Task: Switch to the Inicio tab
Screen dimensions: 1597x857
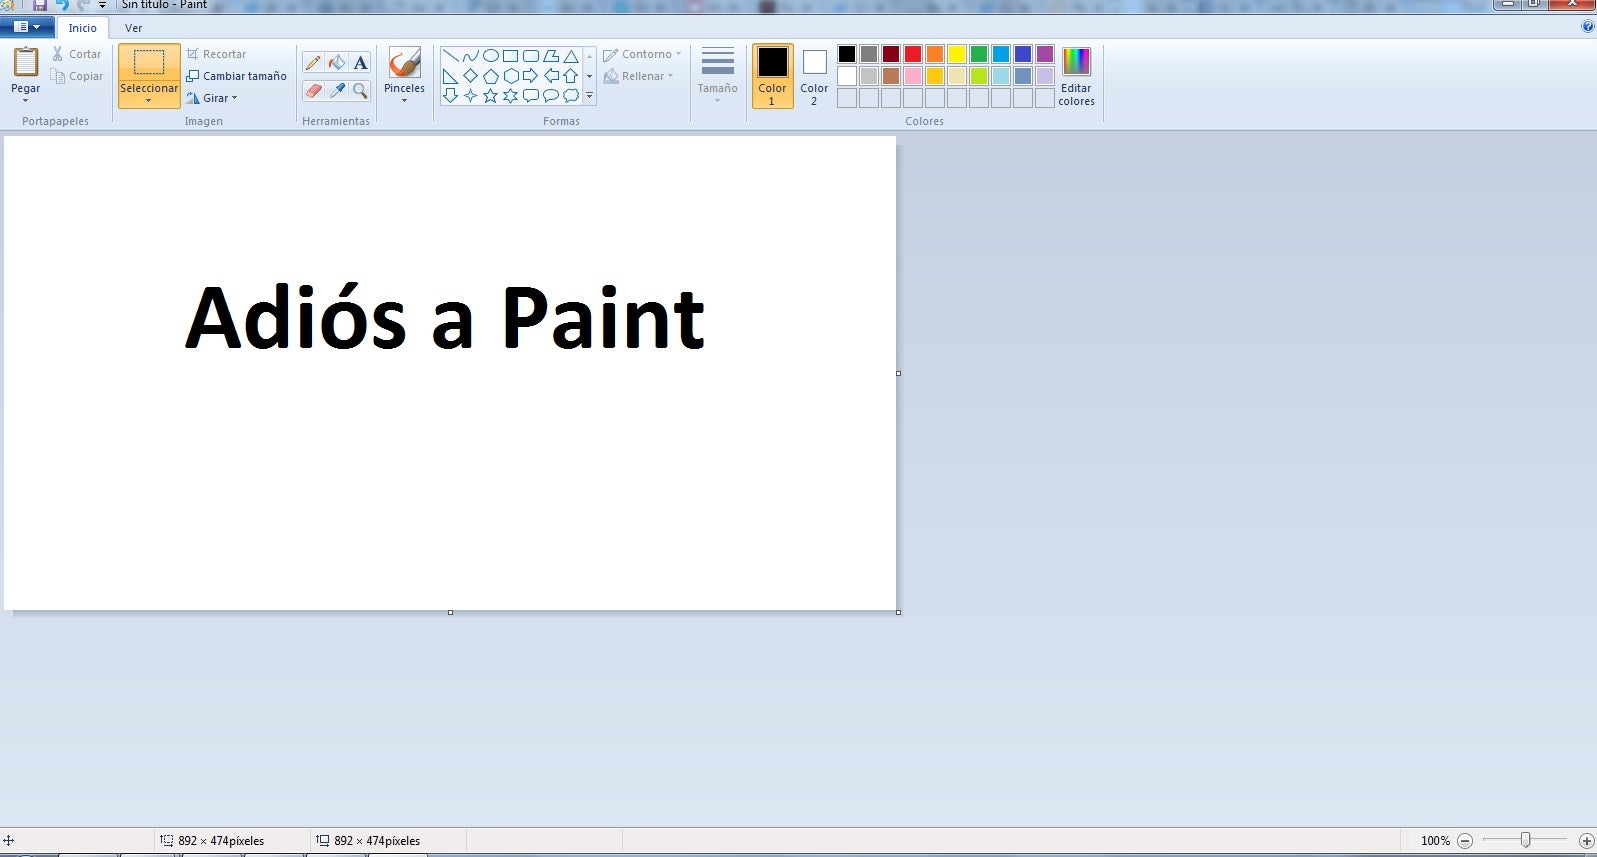Action: pyautogui.click(x=82, y=28)
